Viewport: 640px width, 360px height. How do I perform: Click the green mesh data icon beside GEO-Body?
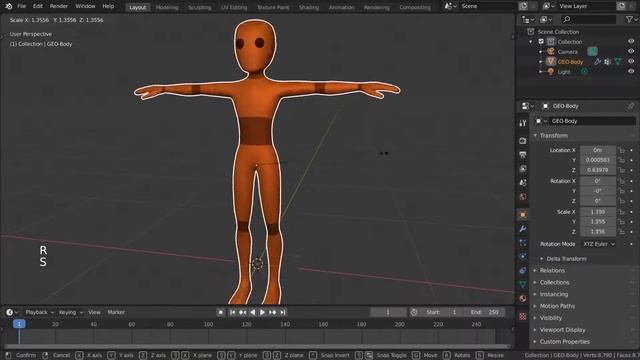tap(618, 62)
